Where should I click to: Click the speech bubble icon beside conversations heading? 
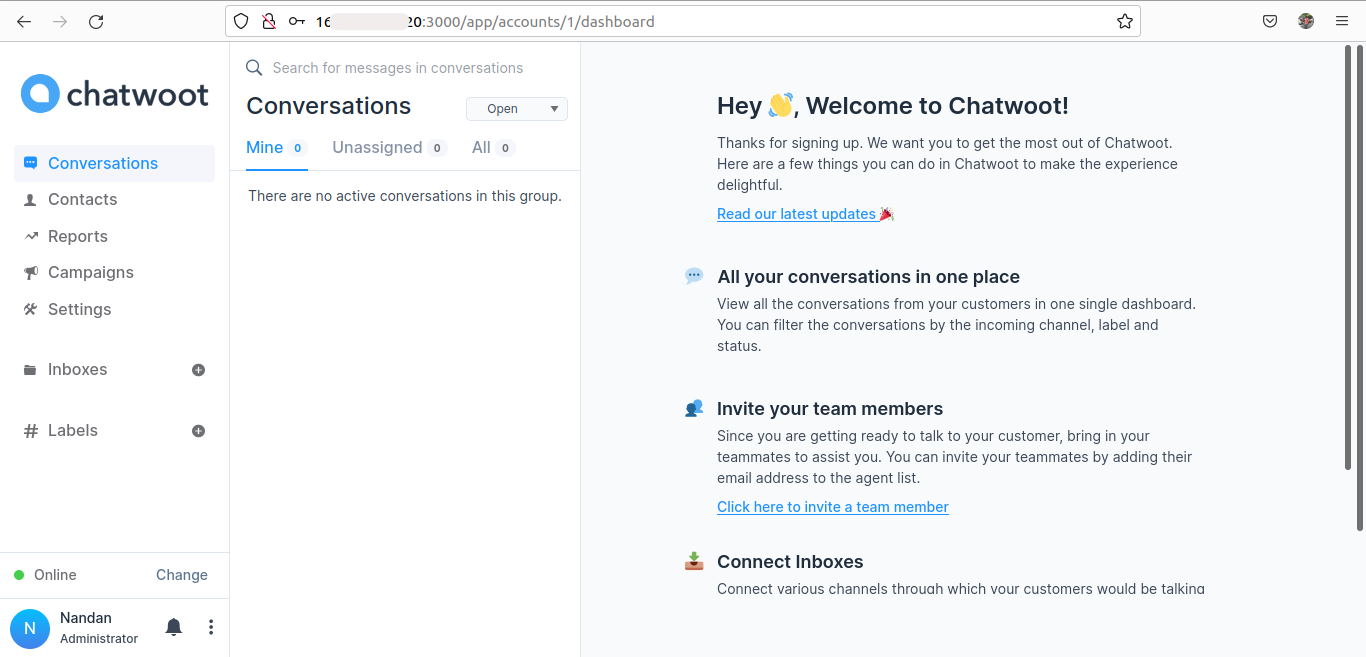tap(694, 276)
